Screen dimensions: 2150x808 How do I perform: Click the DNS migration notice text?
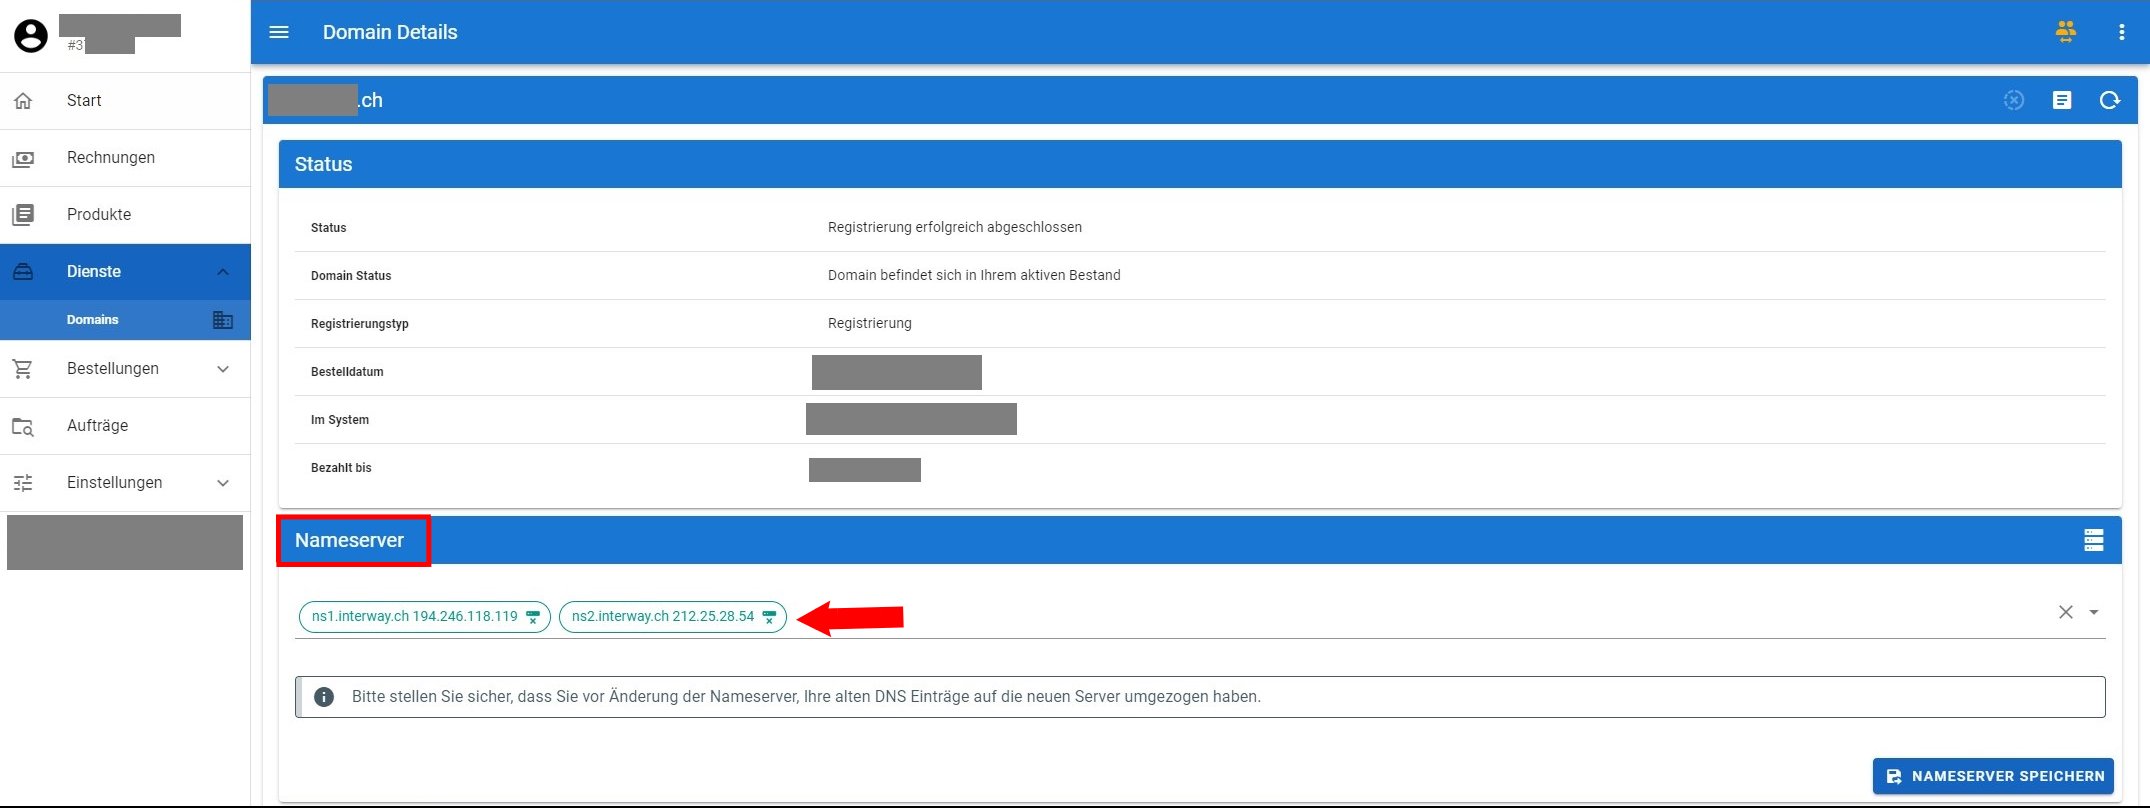coord(806,697)
